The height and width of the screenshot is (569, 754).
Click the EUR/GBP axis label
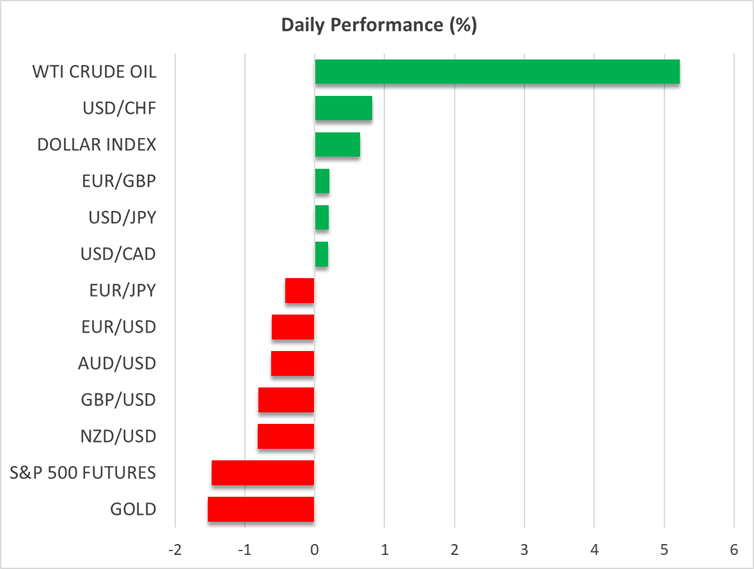click(118, 181)
